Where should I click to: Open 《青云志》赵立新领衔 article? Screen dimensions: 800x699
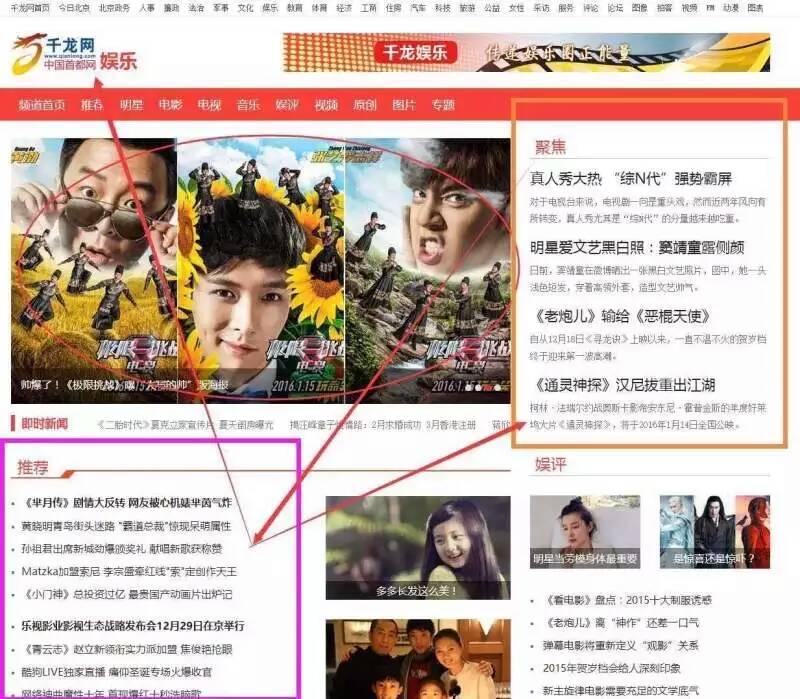click(x=127, y=649)
